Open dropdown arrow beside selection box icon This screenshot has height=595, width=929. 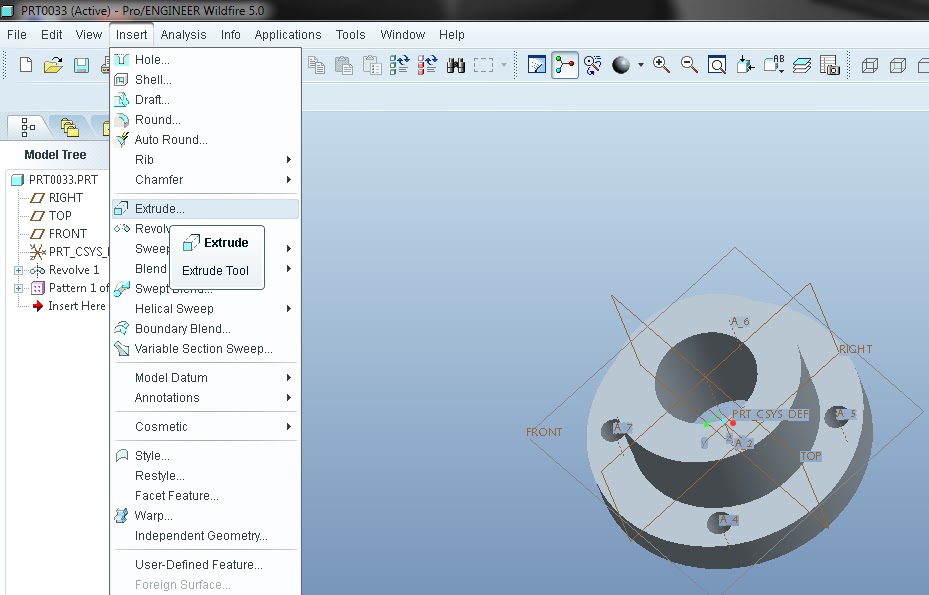[x=504, y=65]
